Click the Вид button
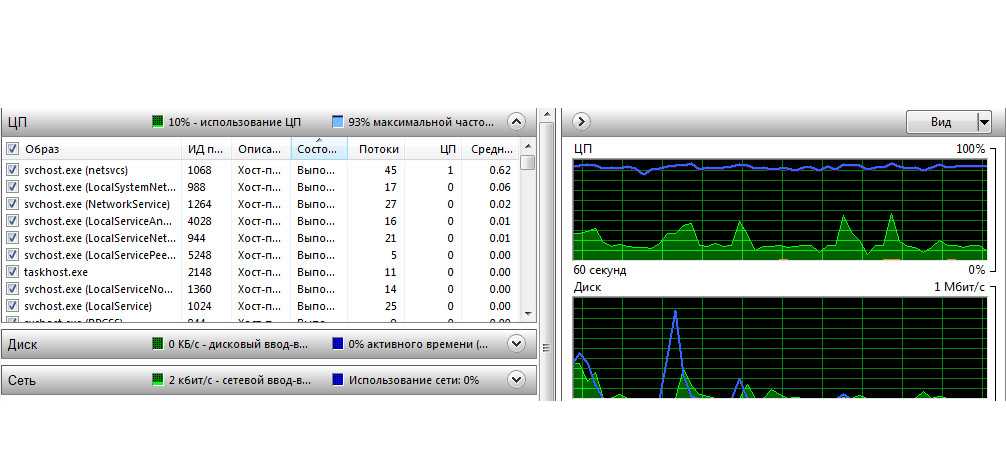The image size is (1006, 464). tap(941, 122)
